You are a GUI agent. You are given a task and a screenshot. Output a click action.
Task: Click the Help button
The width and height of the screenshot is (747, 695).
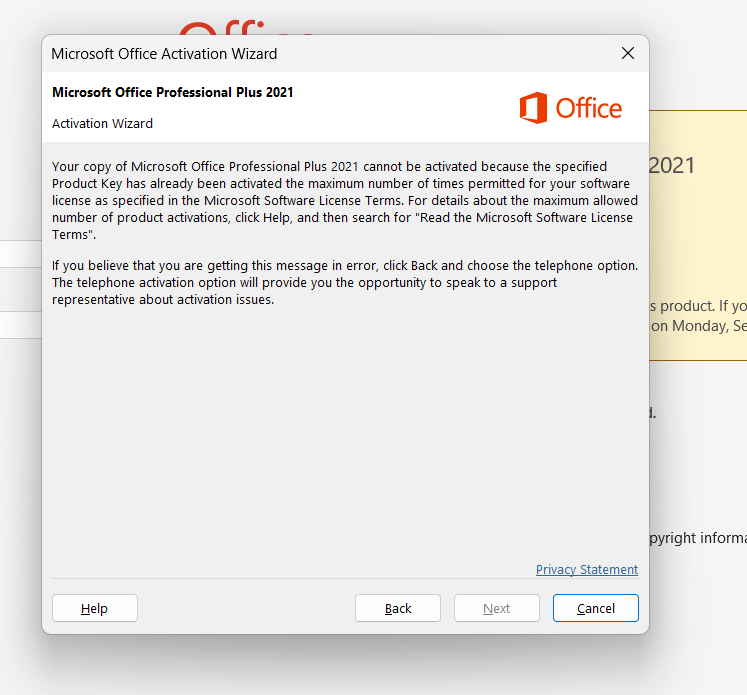95,608
